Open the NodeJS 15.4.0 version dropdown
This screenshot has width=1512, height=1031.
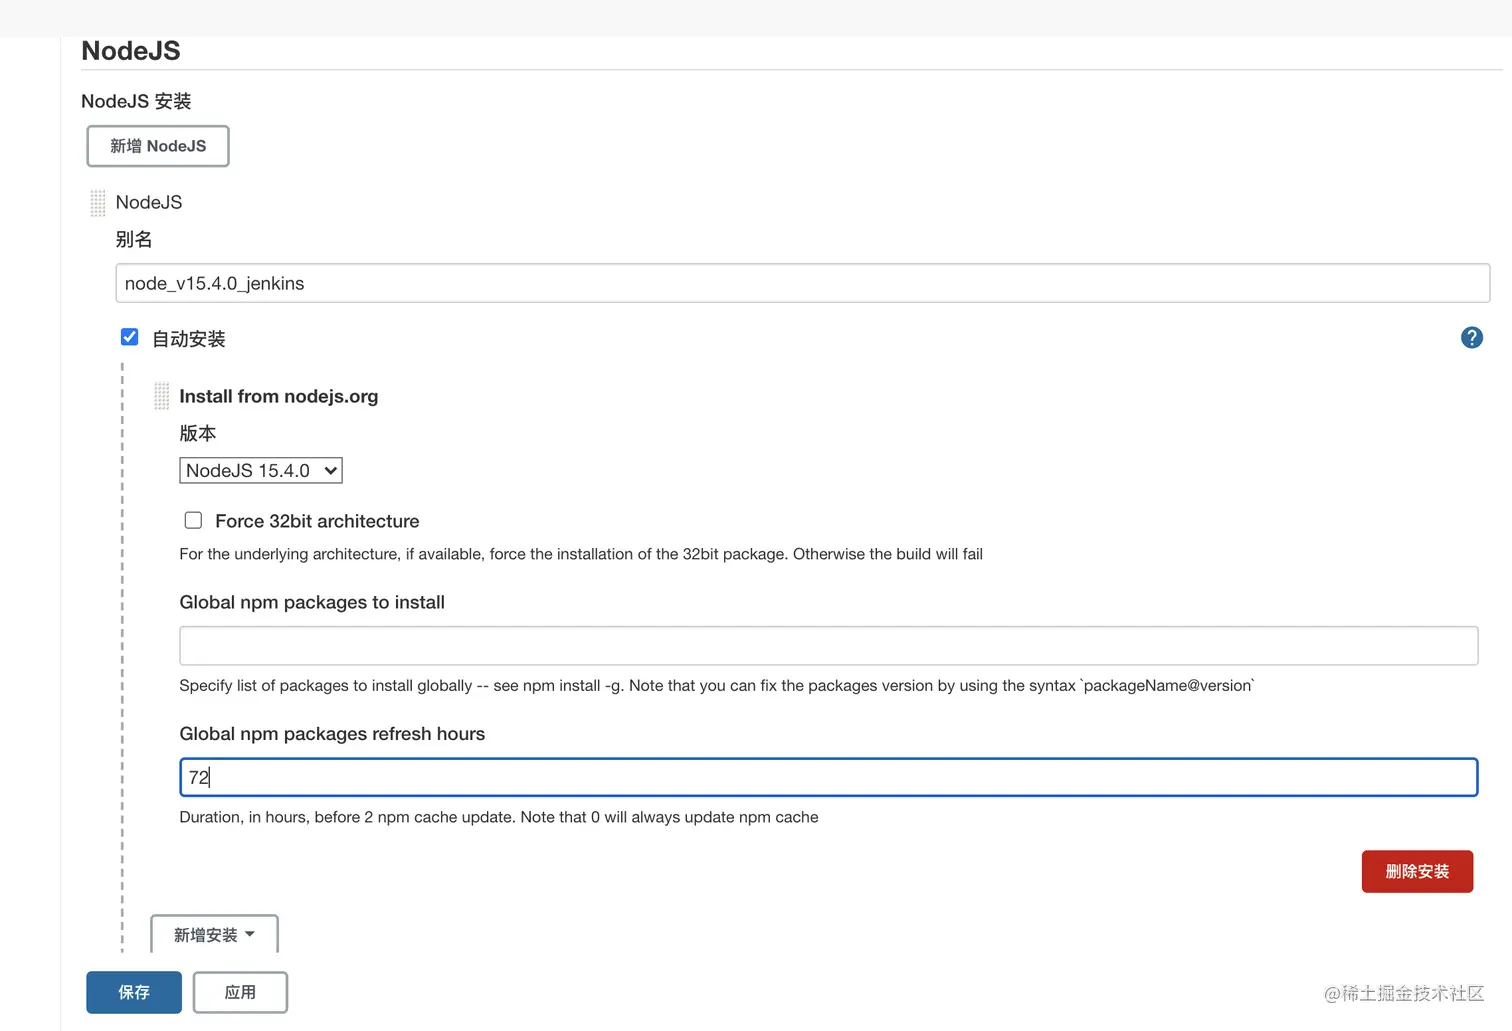pyautogui.click(x=260, y=470)
